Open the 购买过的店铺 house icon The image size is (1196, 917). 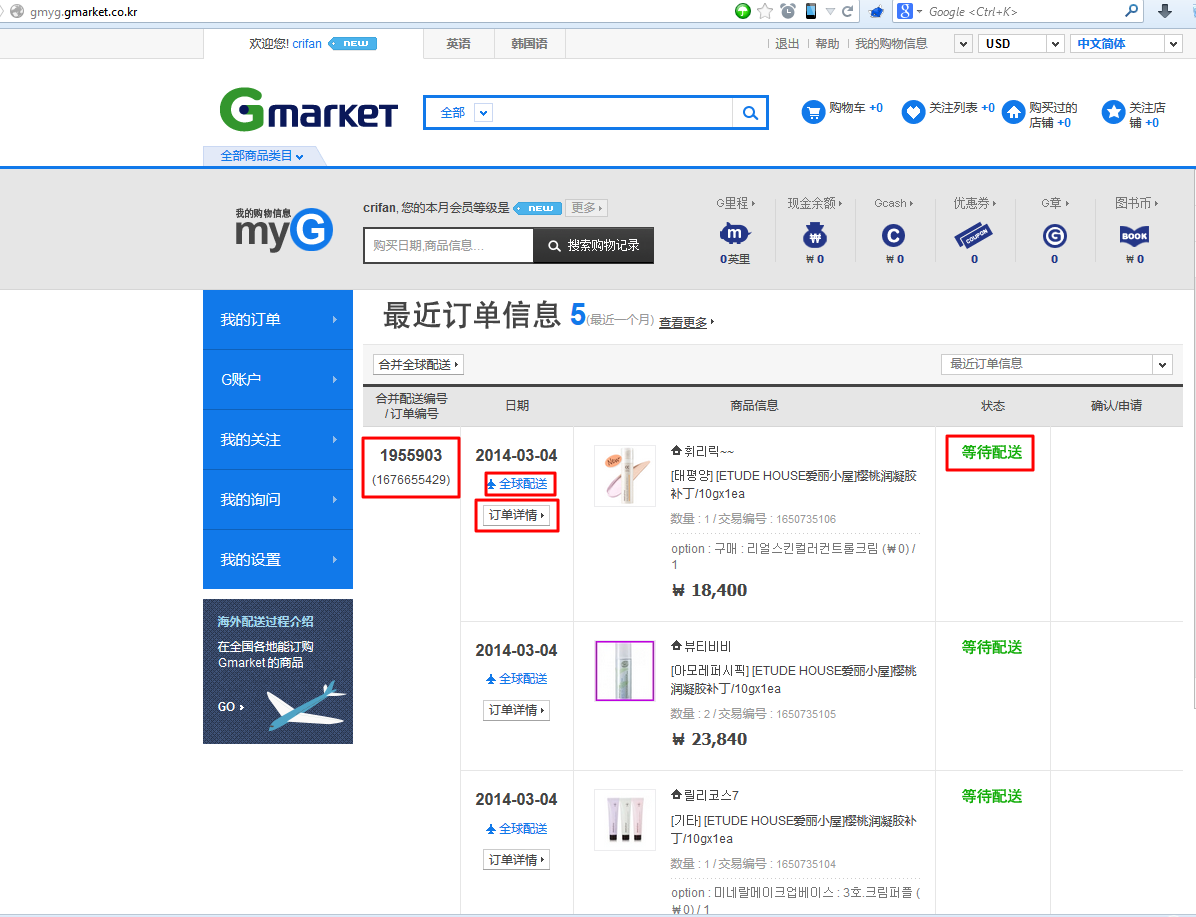coord(1013,112)
